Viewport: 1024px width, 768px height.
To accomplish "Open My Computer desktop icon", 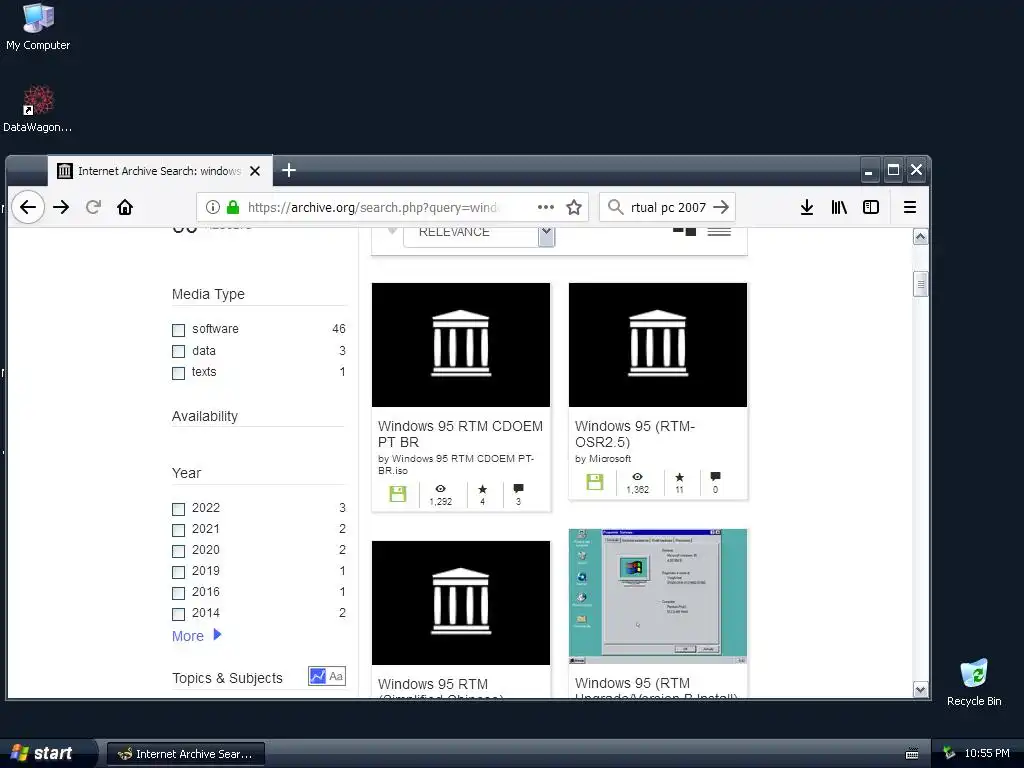I will click(38, 27).
